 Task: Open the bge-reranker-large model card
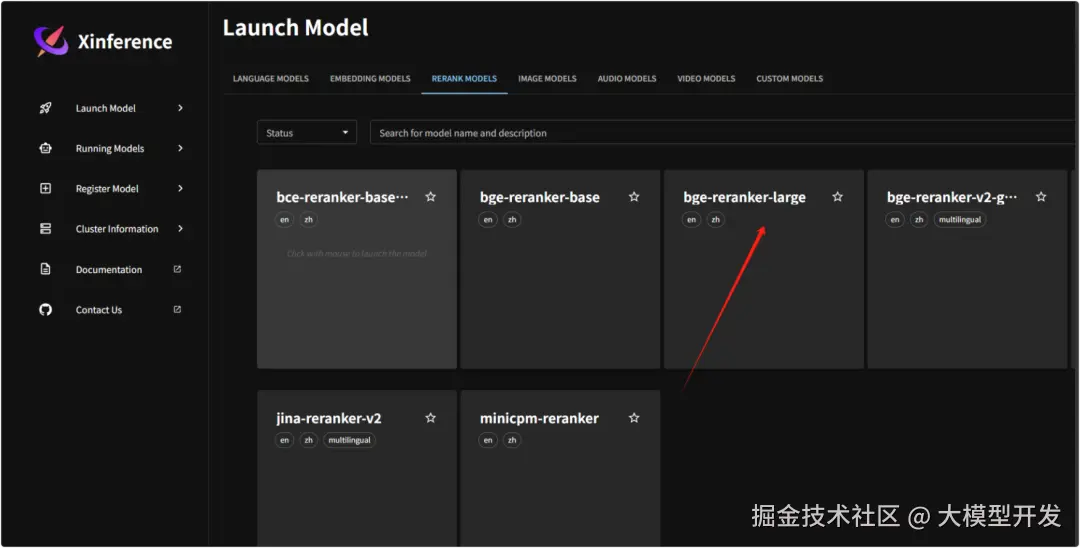(764, 269)
